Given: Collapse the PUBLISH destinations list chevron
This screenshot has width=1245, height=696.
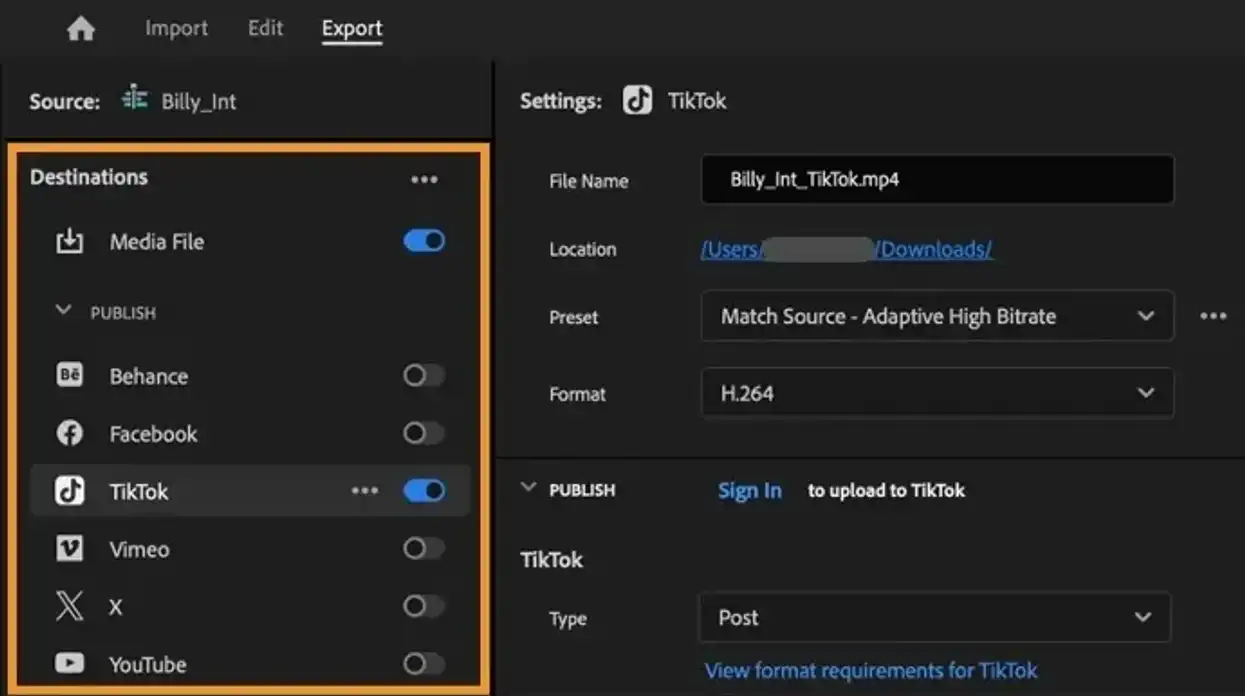Looking at the screenshot, I should coord(63,311).
